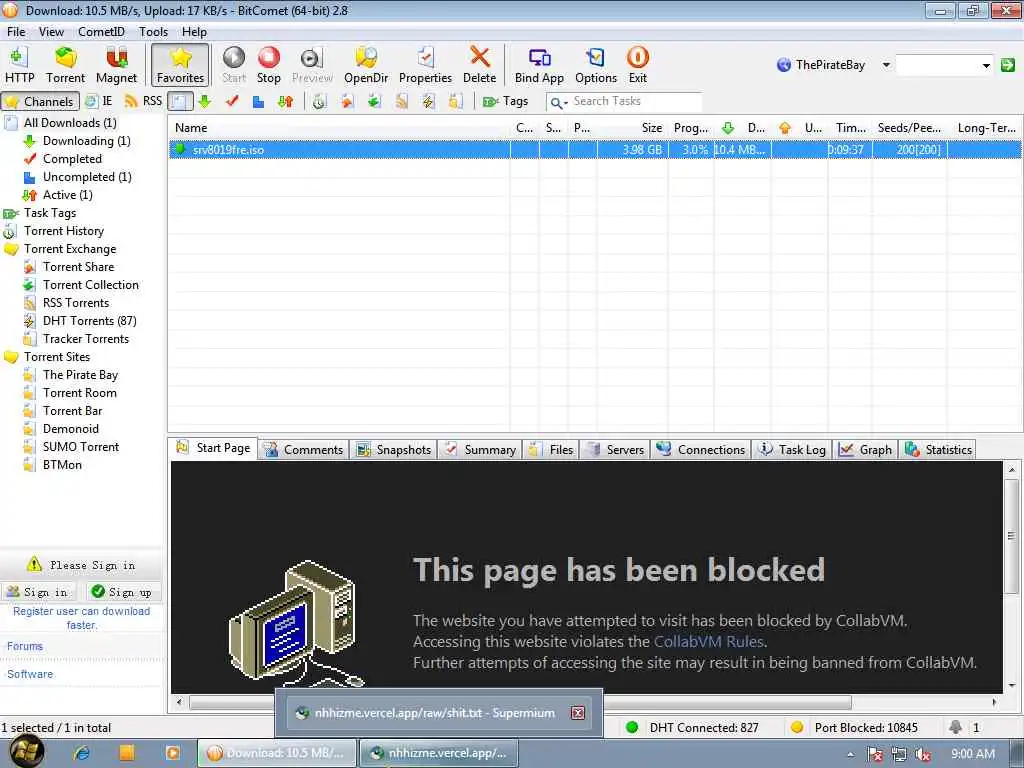Sort by the Seeds/Peers column header
This screenshot has height=768, width=1024.
click(909, 128)
